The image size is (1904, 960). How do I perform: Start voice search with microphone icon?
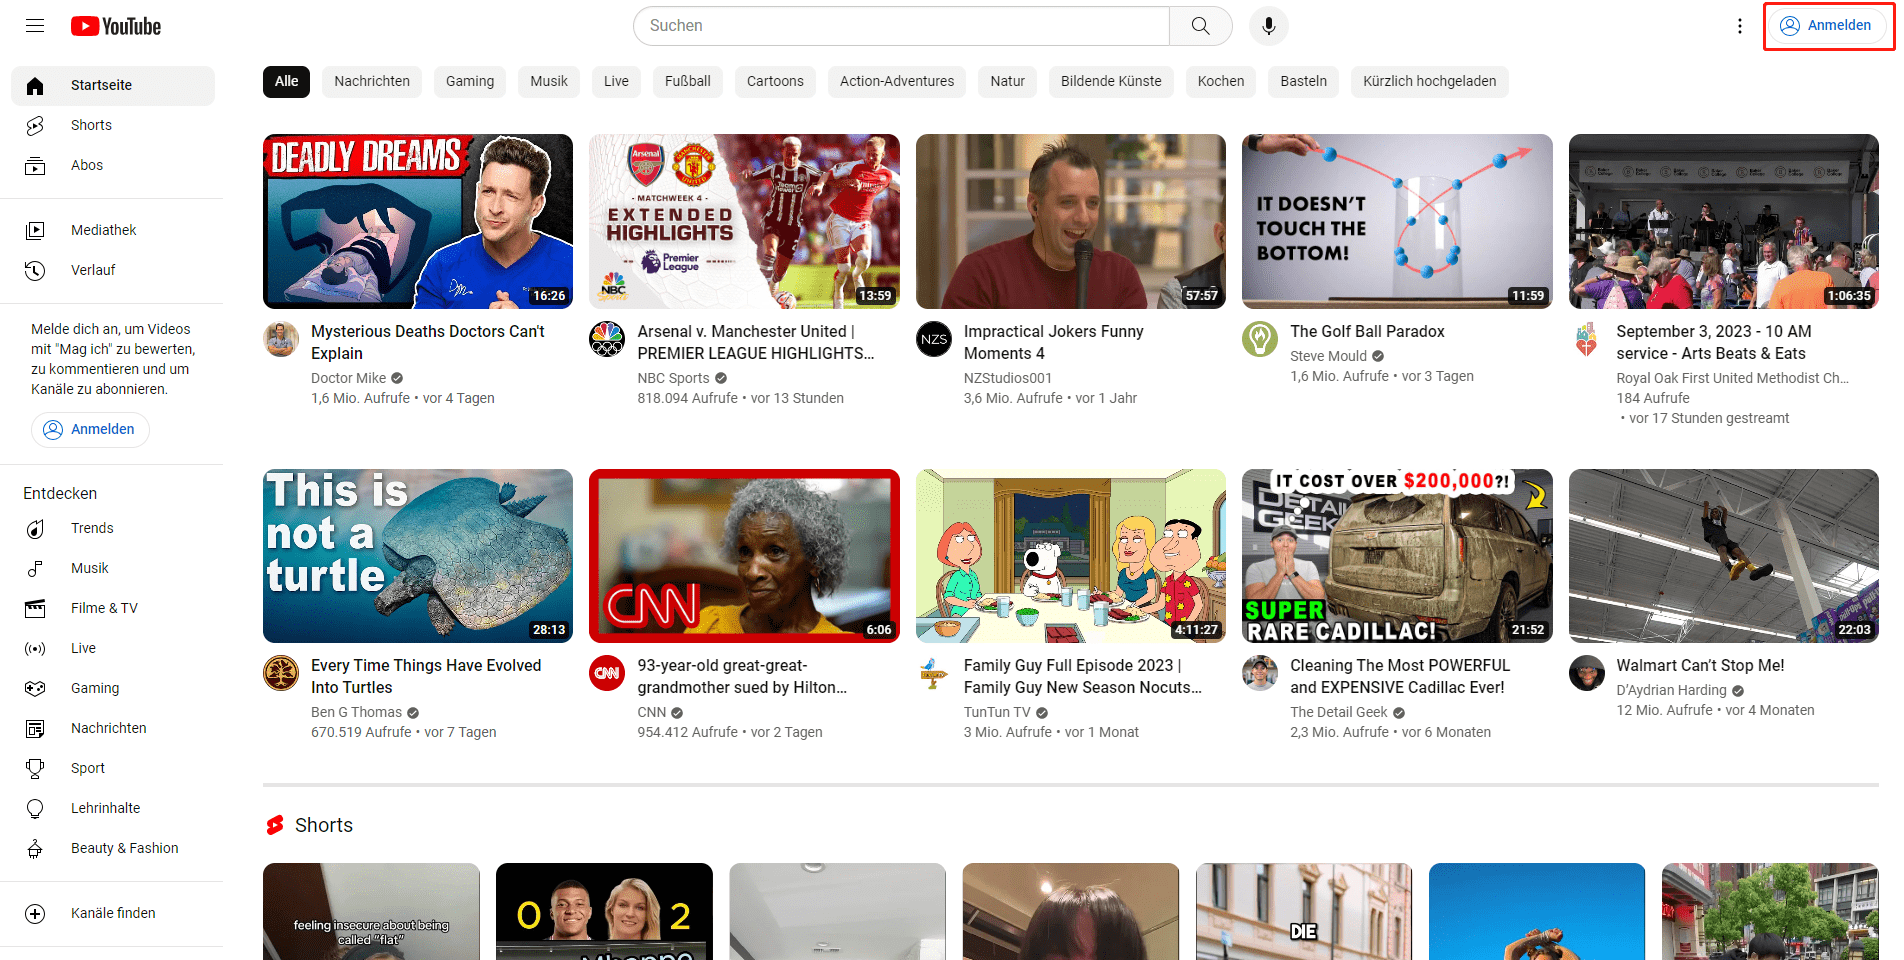pyautogui.click(x=1268, y=26)
